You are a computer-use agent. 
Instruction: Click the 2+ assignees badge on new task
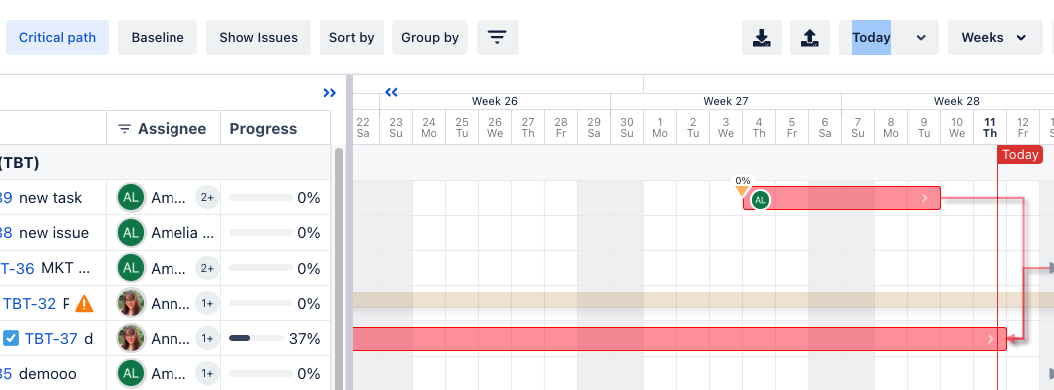click(x=207, y=198)
